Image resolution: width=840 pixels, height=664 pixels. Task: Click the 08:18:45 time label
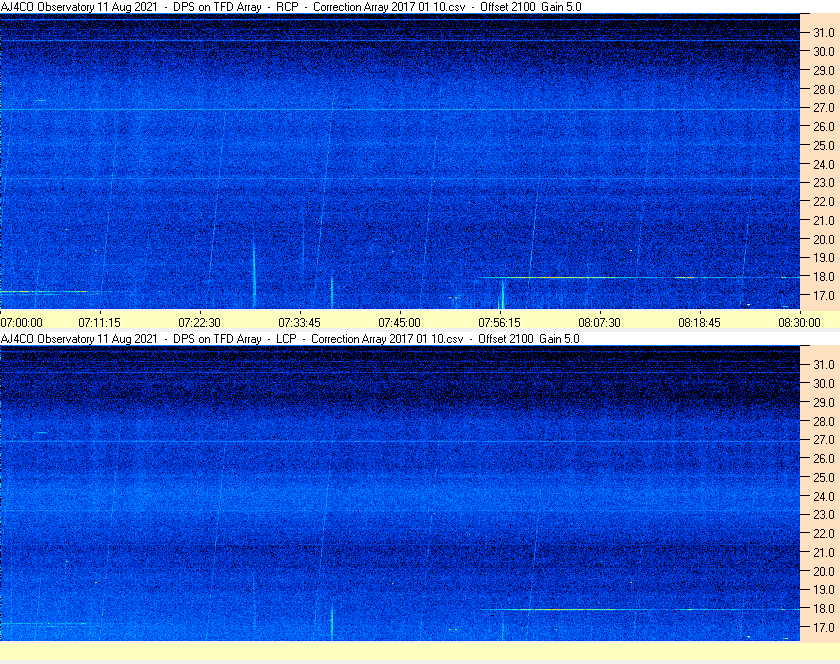pos(700,323)
